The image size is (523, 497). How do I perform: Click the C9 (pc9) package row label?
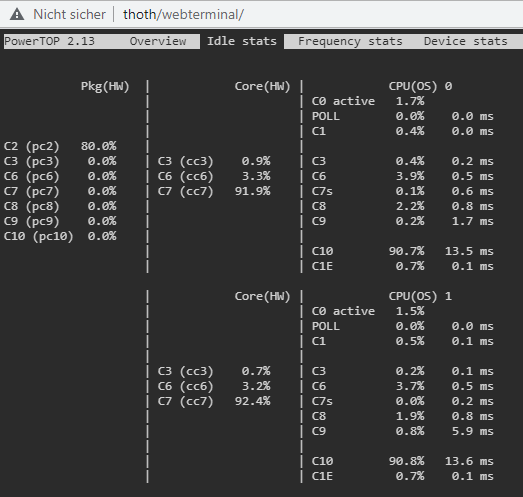click(x=32, y=221)
